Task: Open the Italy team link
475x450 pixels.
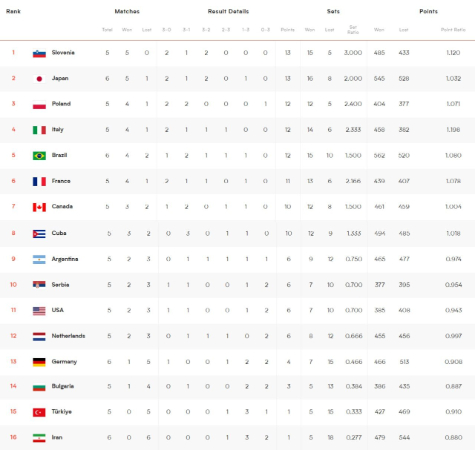Action: click(57, 129)
